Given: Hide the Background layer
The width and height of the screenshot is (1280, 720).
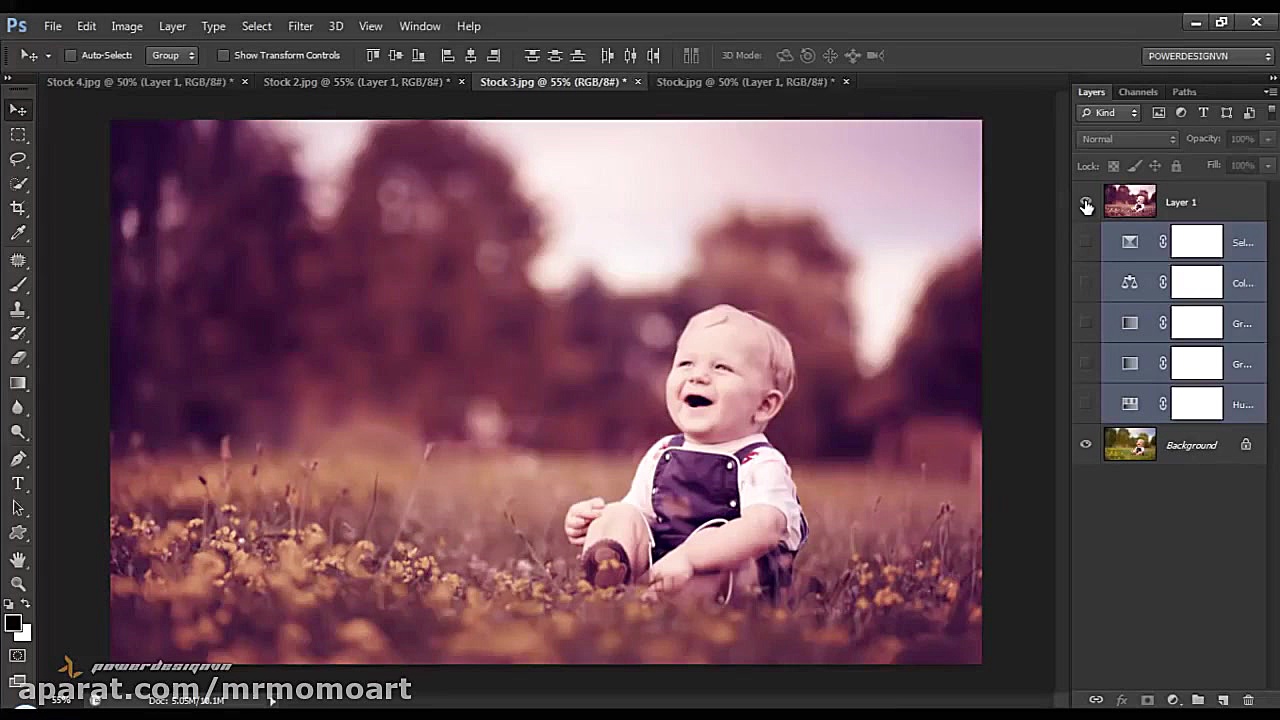Looking at the screenshot, I should (1086, 444).
